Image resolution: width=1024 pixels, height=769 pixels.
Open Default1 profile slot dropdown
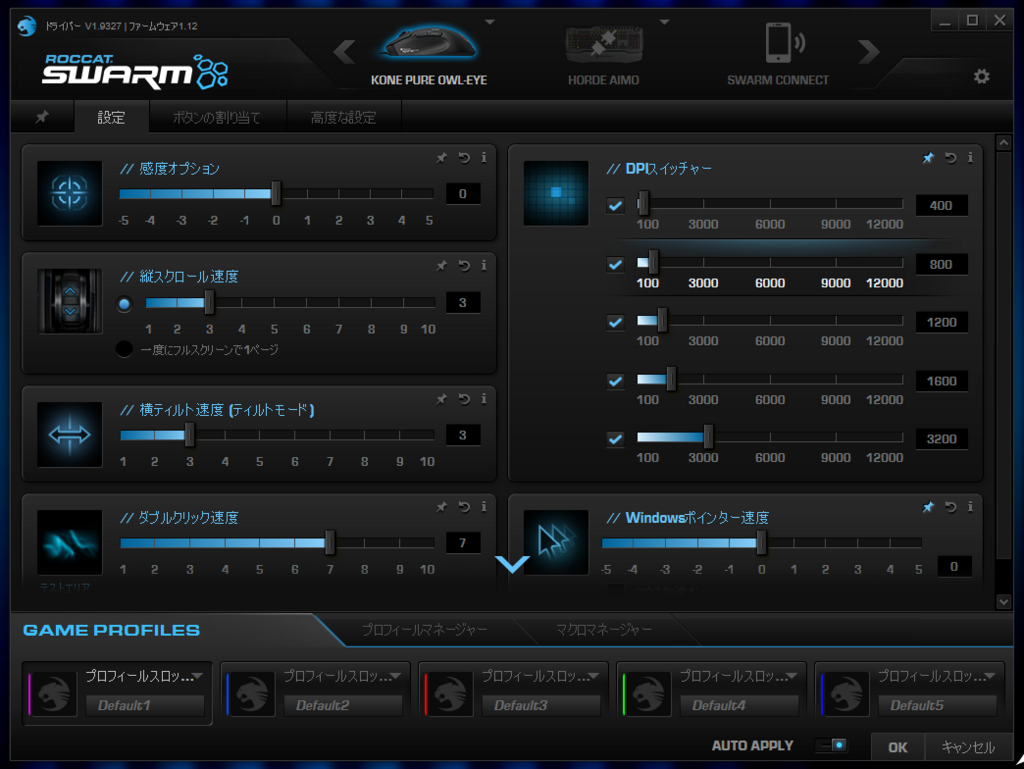click(198, 676)
